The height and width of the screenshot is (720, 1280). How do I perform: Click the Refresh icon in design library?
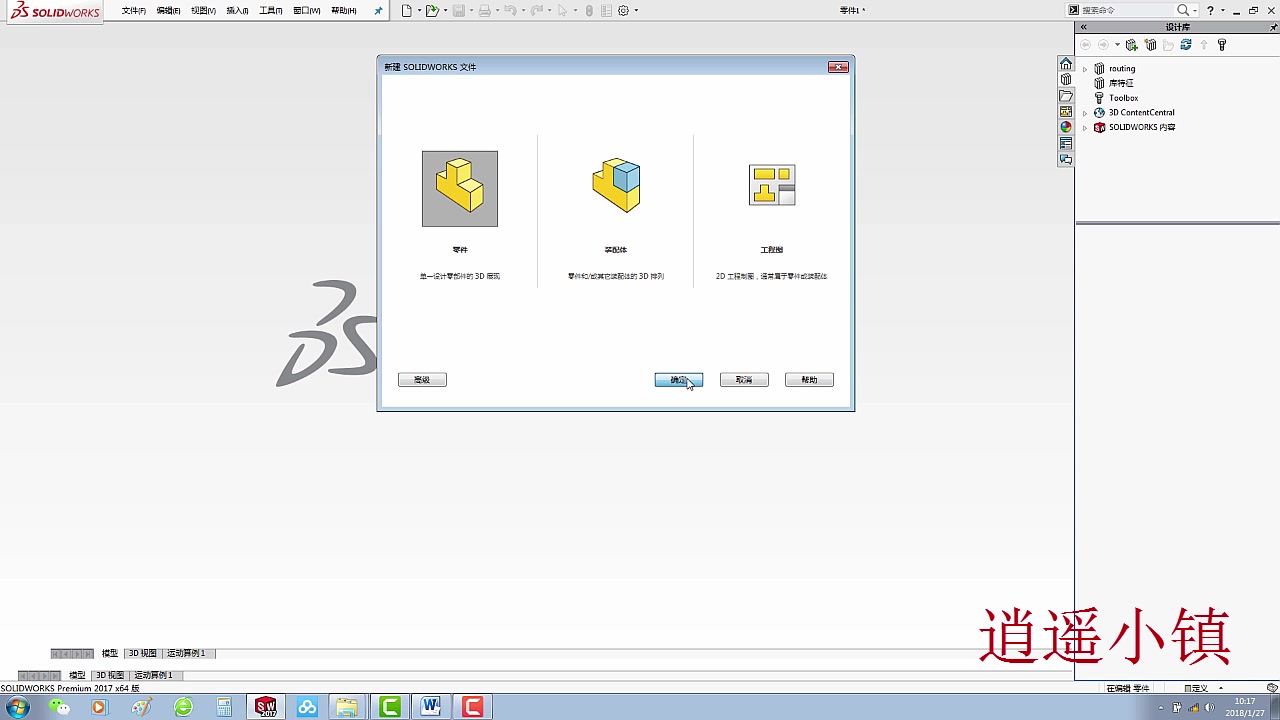1186,45
